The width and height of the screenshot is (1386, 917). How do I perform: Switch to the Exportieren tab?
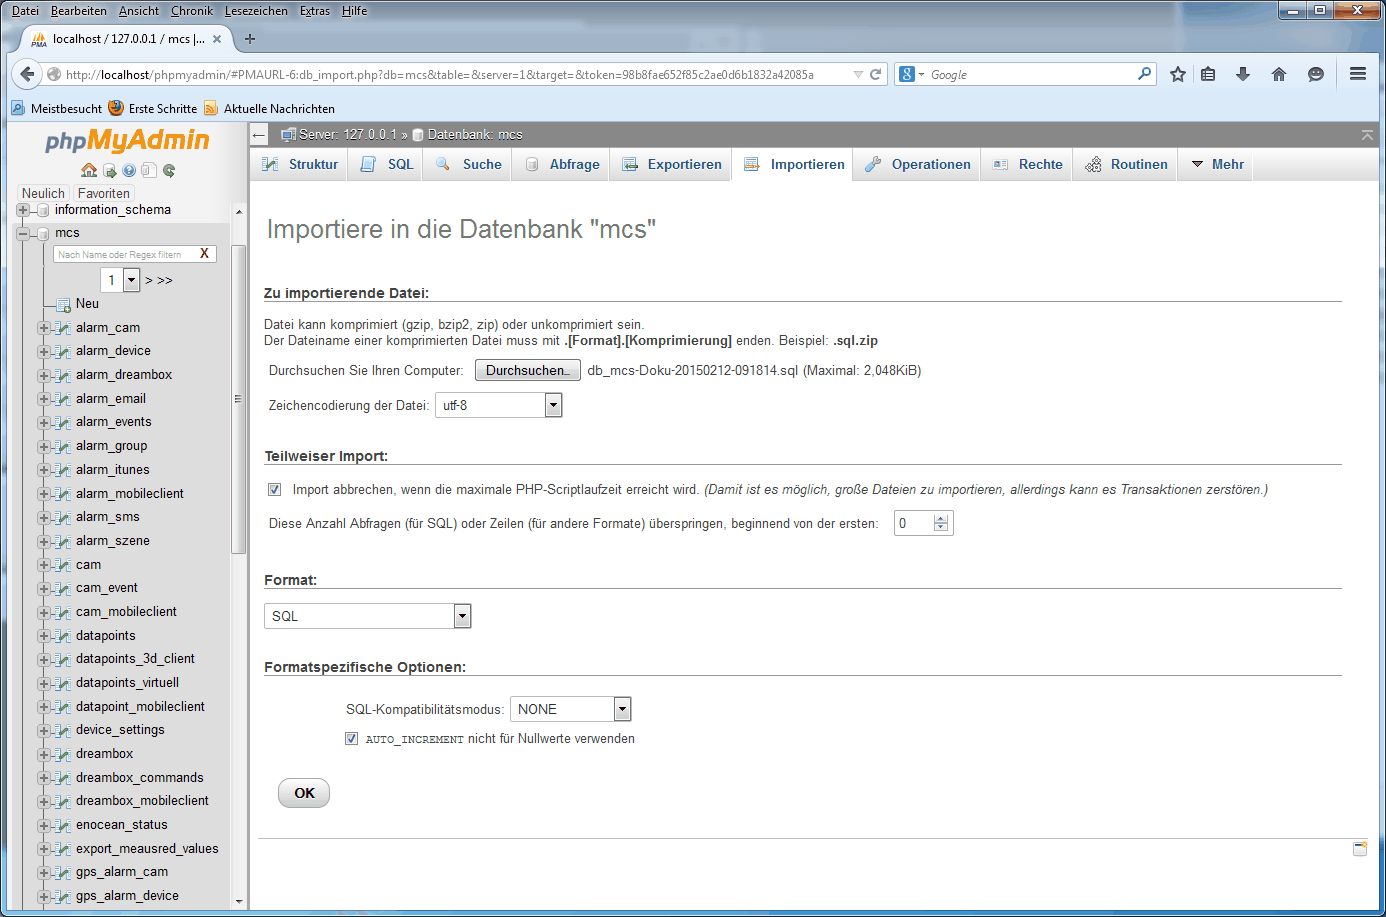[672, 165]
